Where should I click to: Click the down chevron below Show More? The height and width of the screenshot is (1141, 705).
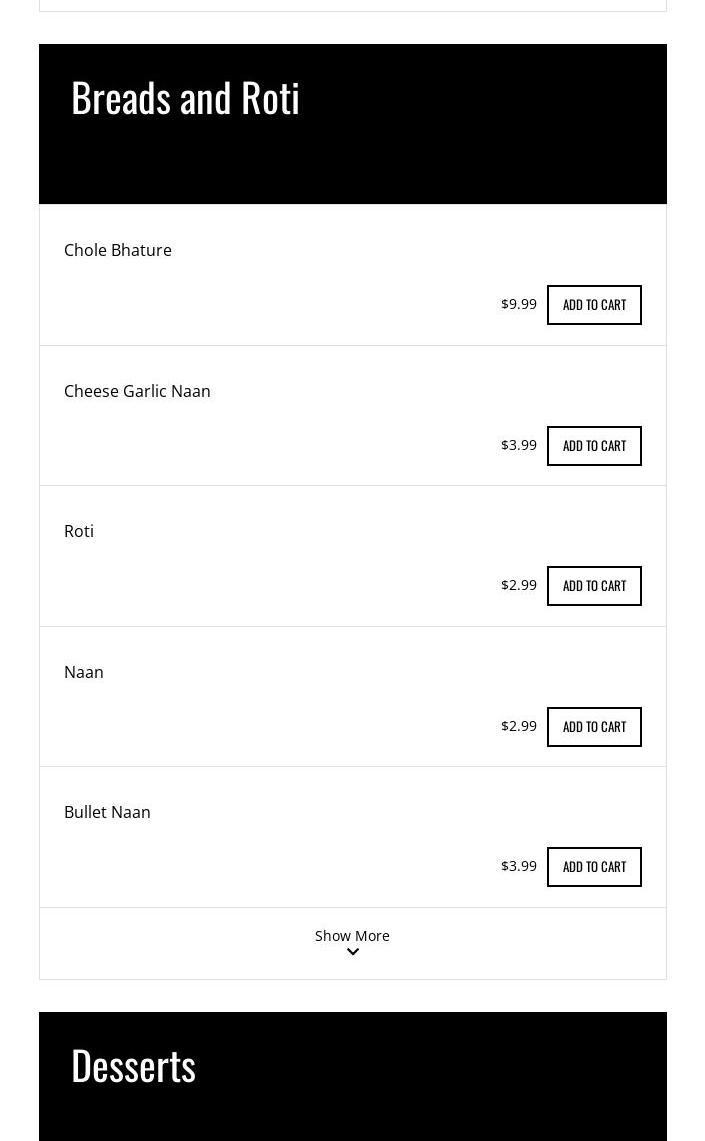point(353,953)
